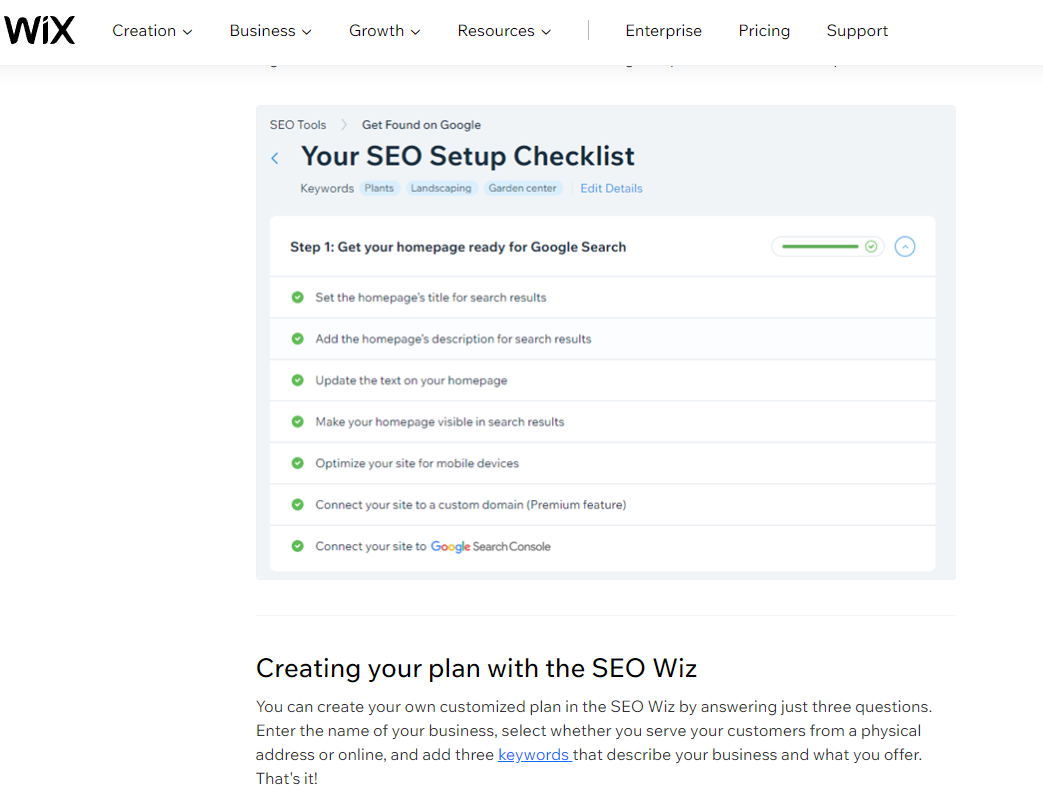Toggle check for Set the homepage's title
Screen dimensions: 1043x798
point(297,297)
